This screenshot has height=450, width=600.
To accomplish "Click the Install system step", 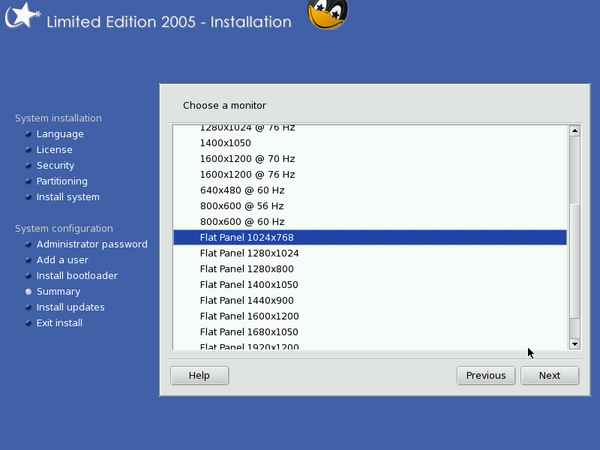I will [x=68, y=197].
